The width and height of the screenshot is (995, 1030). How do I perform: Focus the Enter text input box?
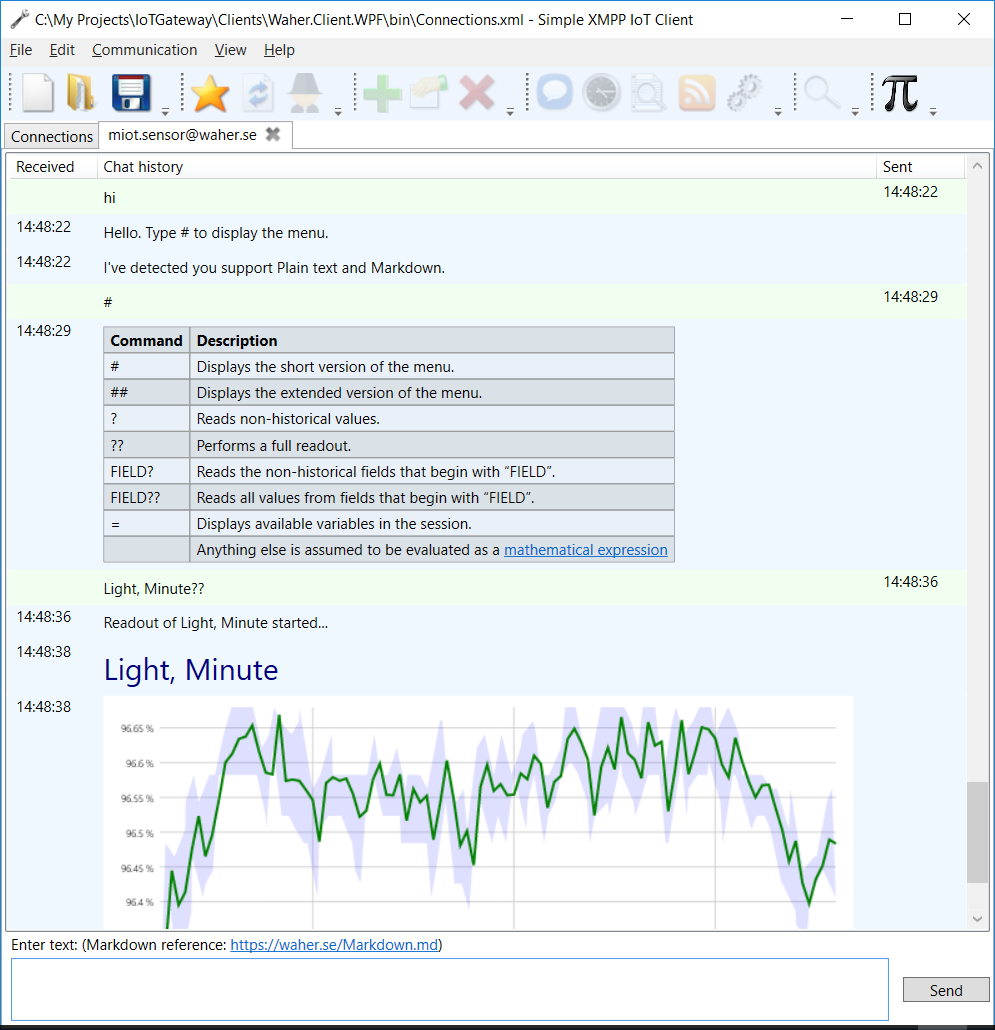click(450, 989)
